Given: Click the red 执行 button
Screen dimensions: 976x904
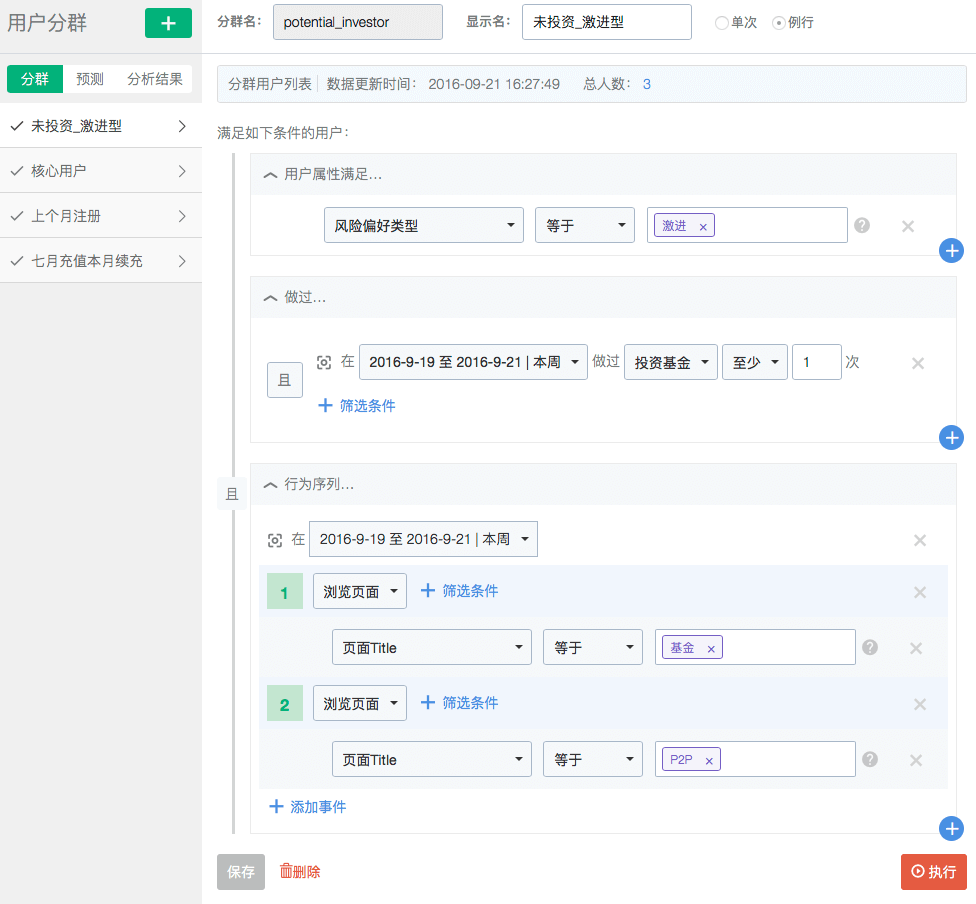Looking at the screenshot, I should click(933, 871).
